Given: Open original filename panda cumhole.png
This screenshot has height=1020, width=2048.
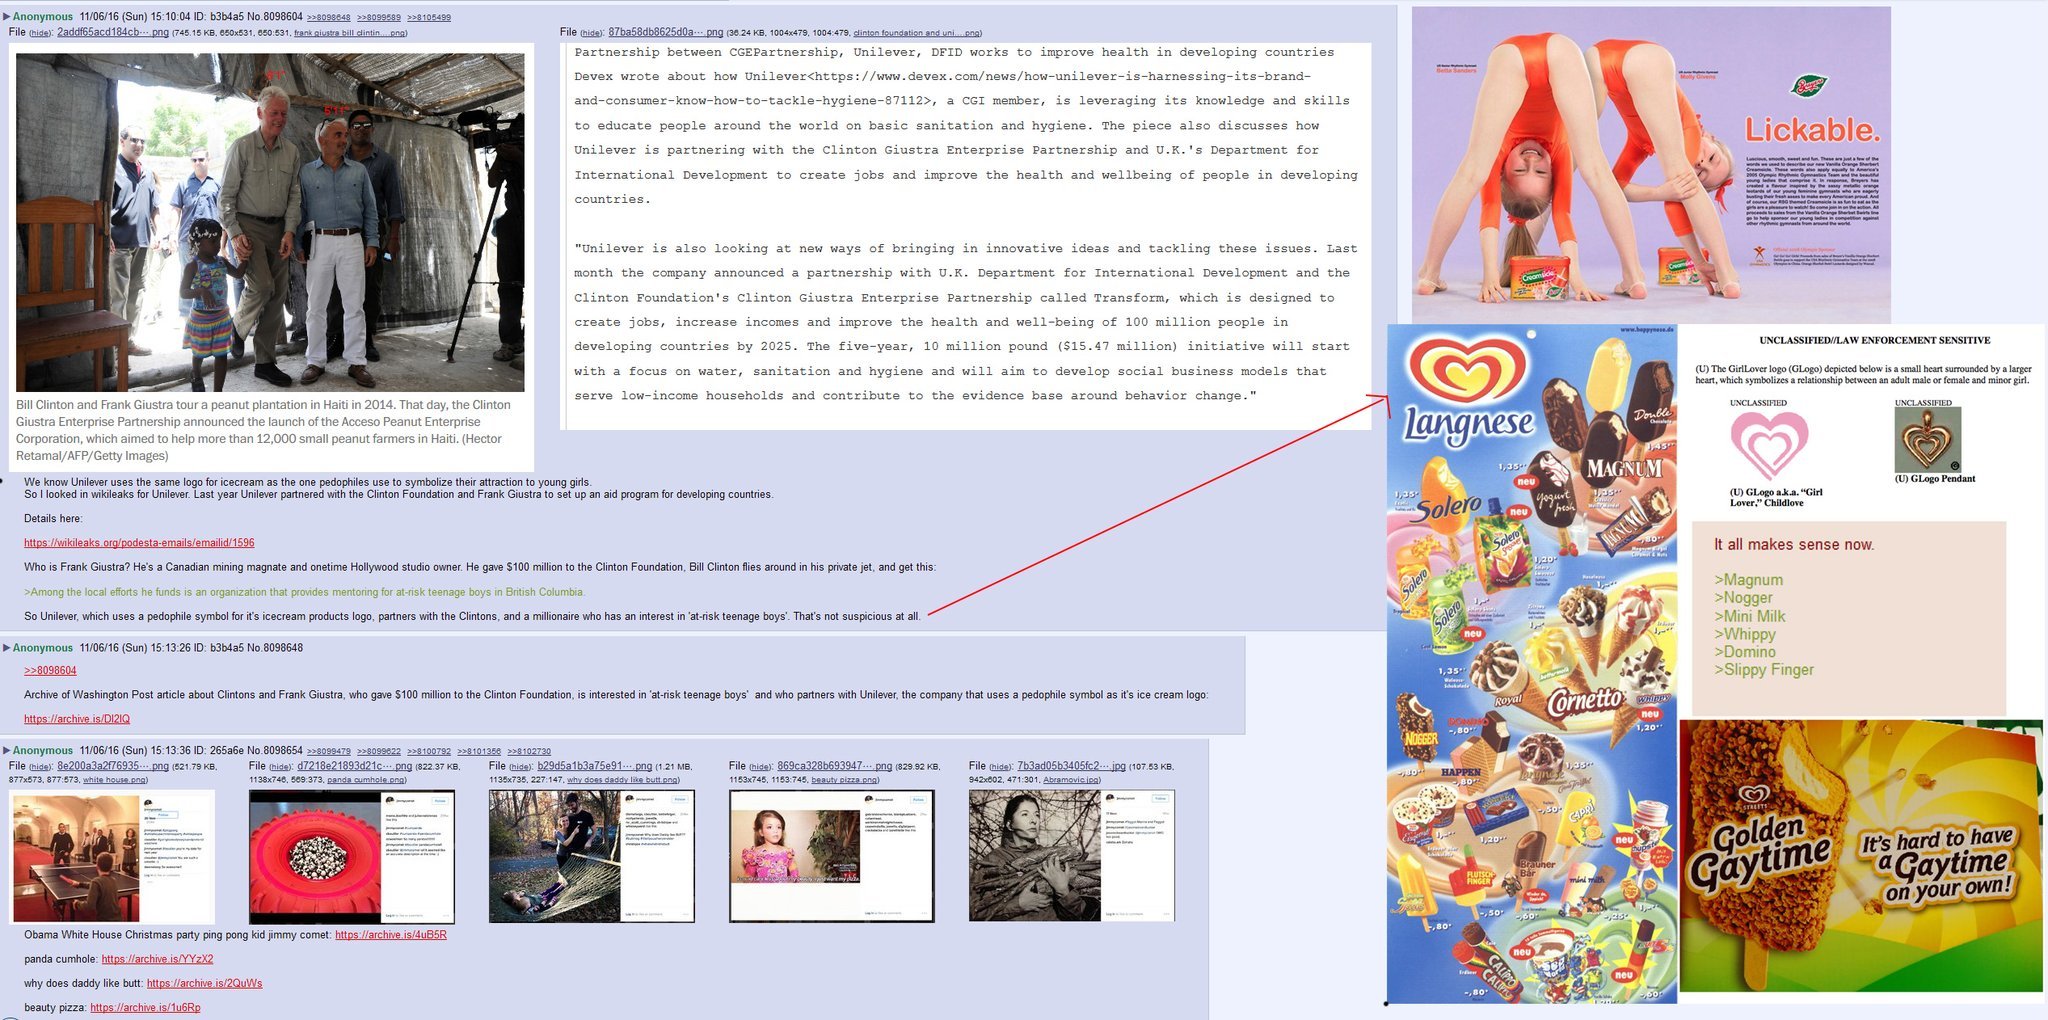Looking at the screenshot, I should pos(367,780).
